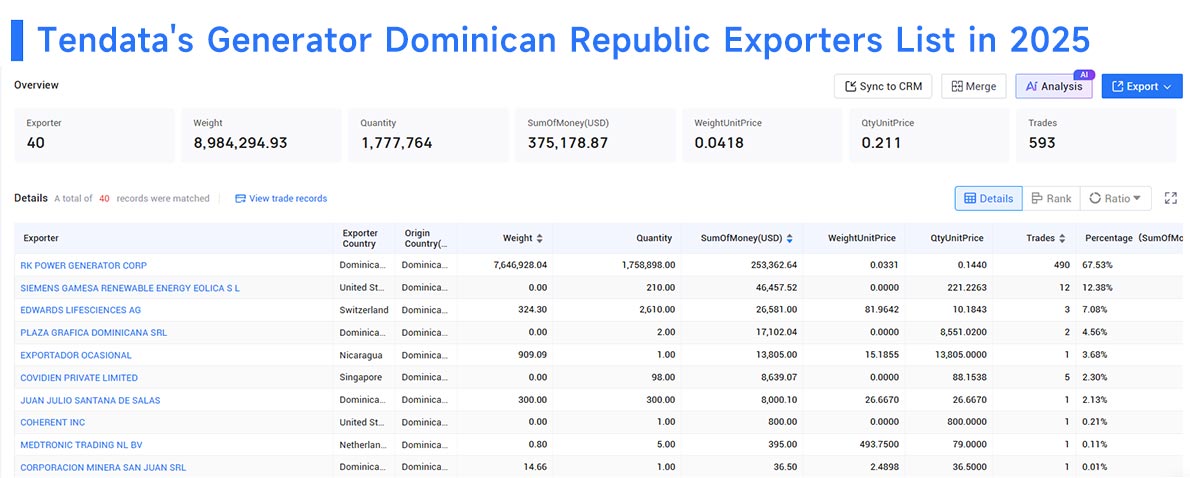Sort by SumOfMoney(USD) column arrows
The width and height of the screenshot is (1190, 478).
pos(789,238)
